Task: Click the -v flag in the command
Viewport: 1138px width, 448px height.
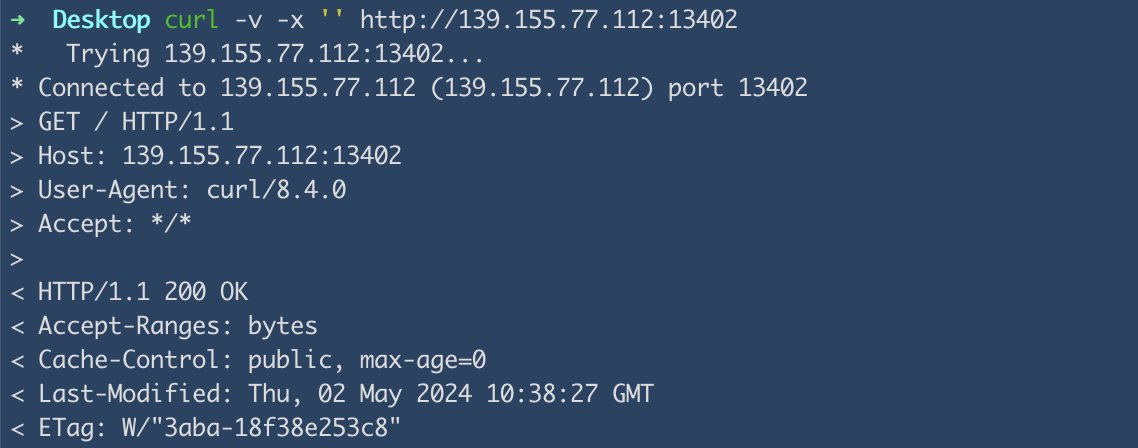Action: 247,19
